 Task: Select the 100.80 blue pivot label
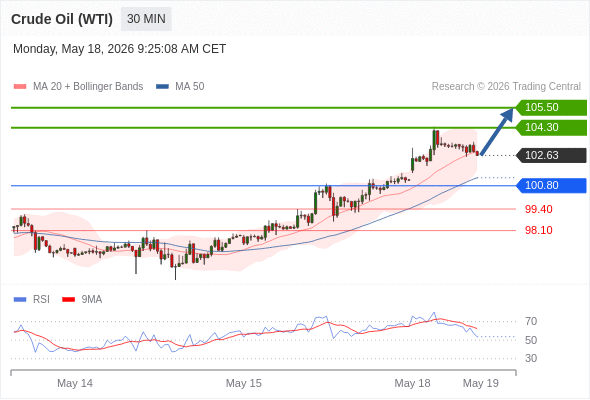[x=551, y=186]
